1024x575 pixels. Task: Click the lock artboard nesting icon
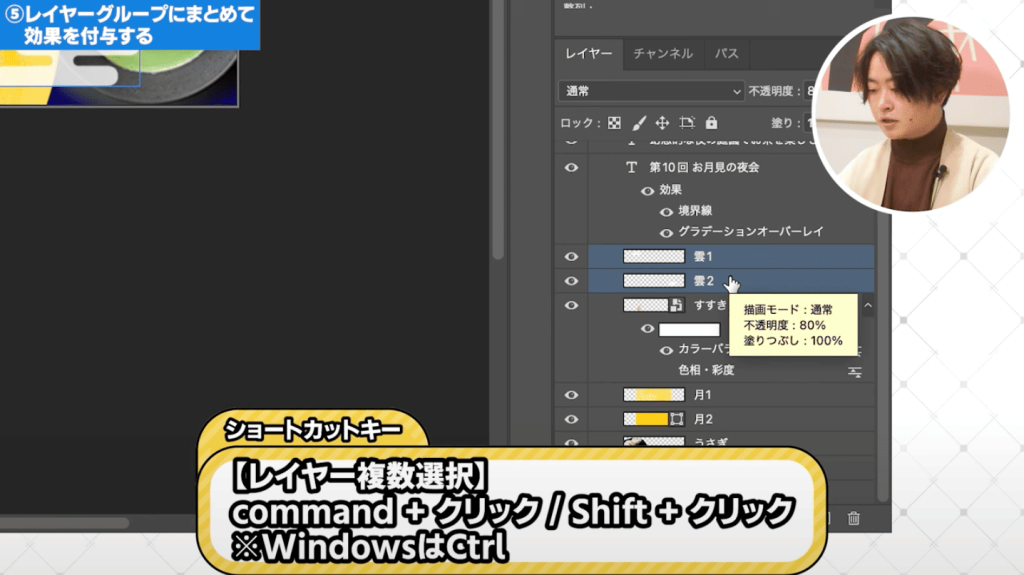tap(686, 123)
